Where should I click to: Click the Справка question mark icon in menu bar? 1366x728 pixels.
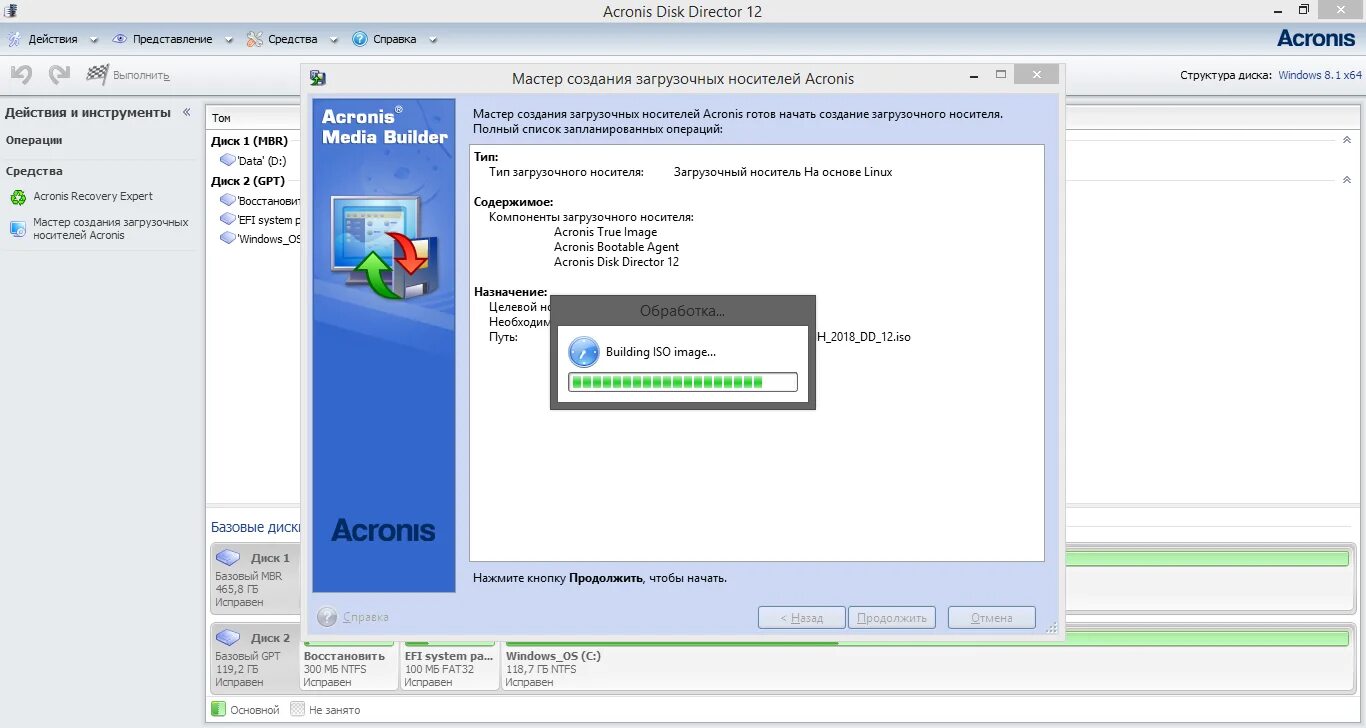[360, 39]
